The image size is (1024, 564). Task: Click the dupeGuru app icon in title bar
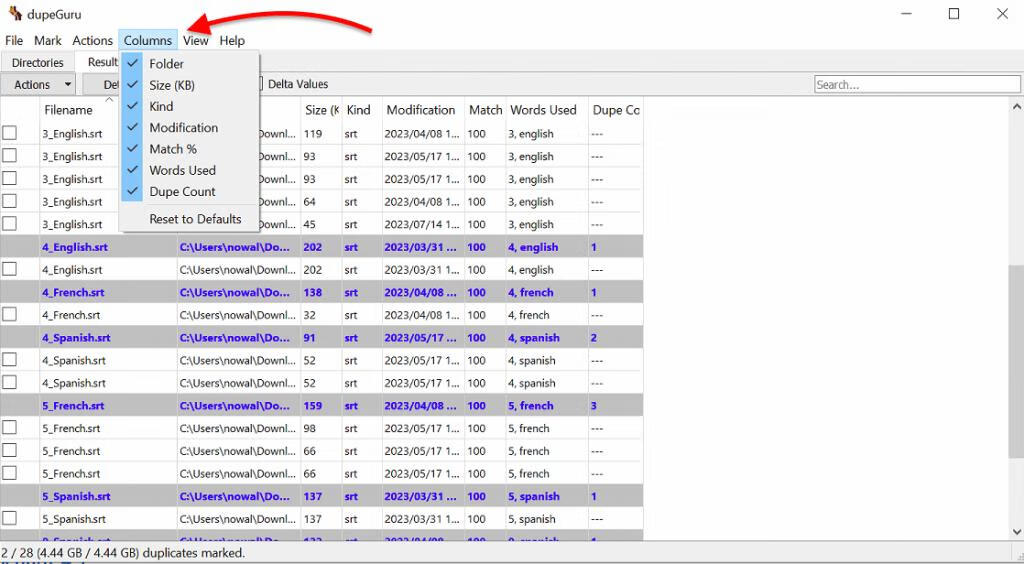pyautogui.click(x=15, y=13)
